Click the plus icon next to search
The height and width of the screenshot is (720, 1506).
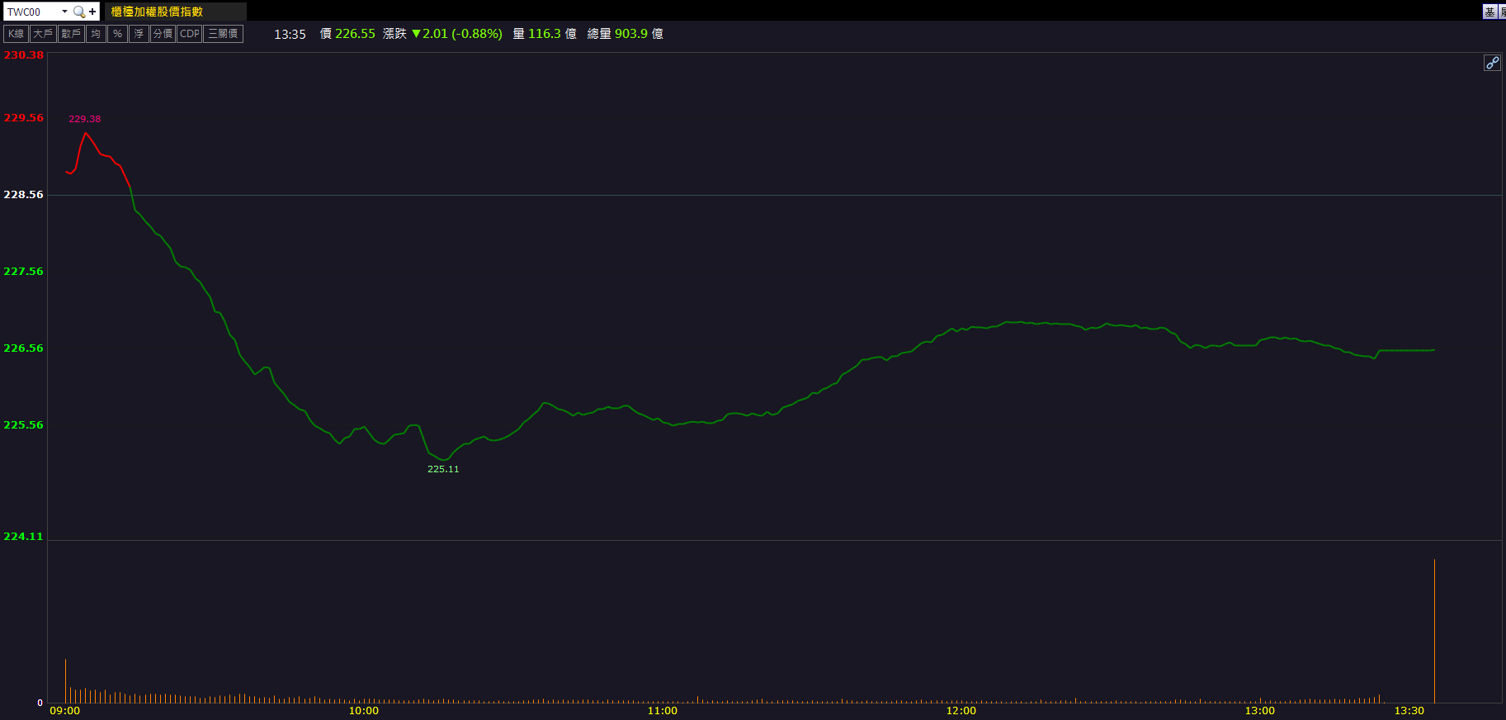93,12
